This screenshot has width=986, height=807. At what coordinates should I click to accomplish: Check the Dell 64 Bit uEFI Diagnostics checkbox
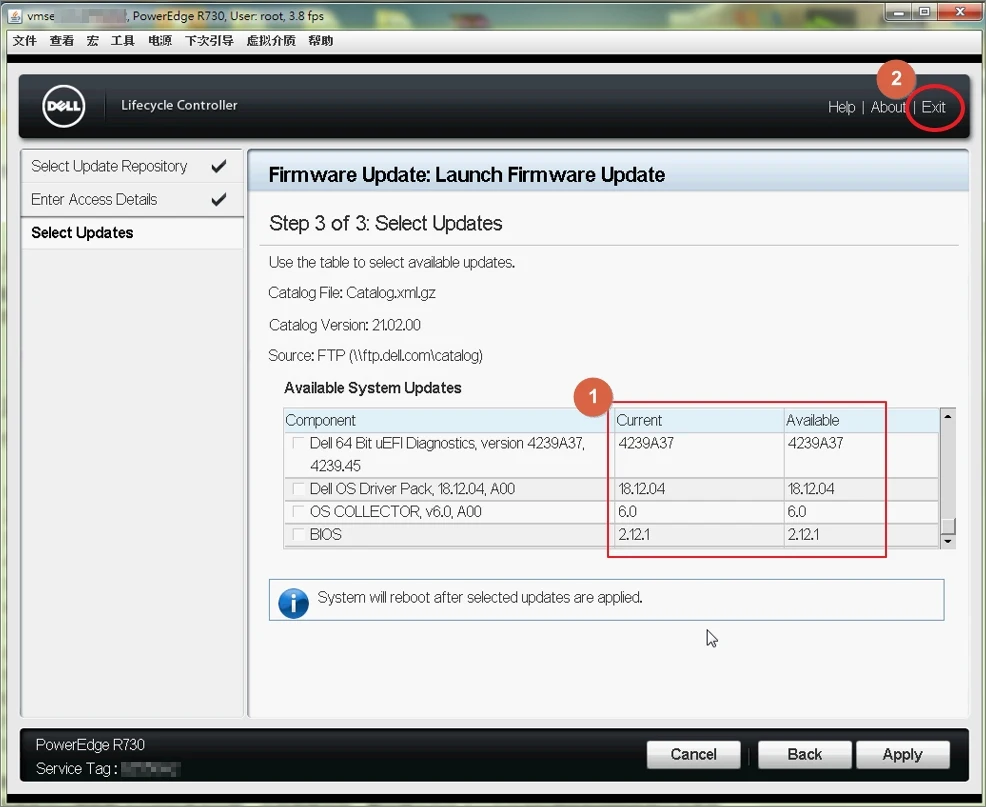coord(298,443)
